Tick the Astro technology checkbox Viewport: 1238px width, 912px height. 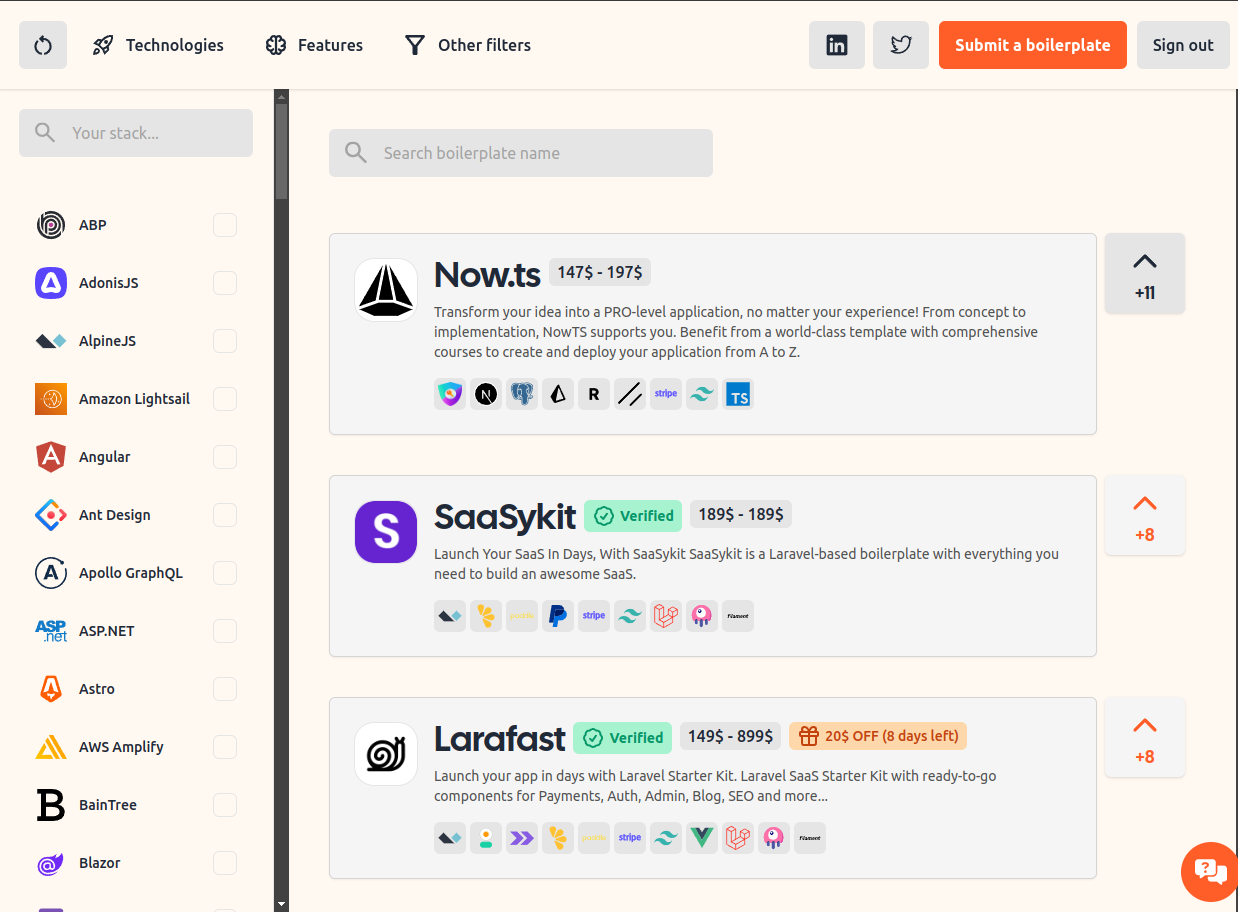(x=225, y=689)
